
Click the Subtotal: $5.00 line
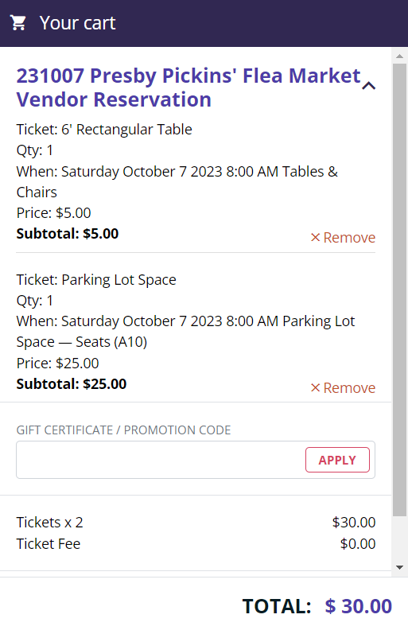click(x=67, y=233)
